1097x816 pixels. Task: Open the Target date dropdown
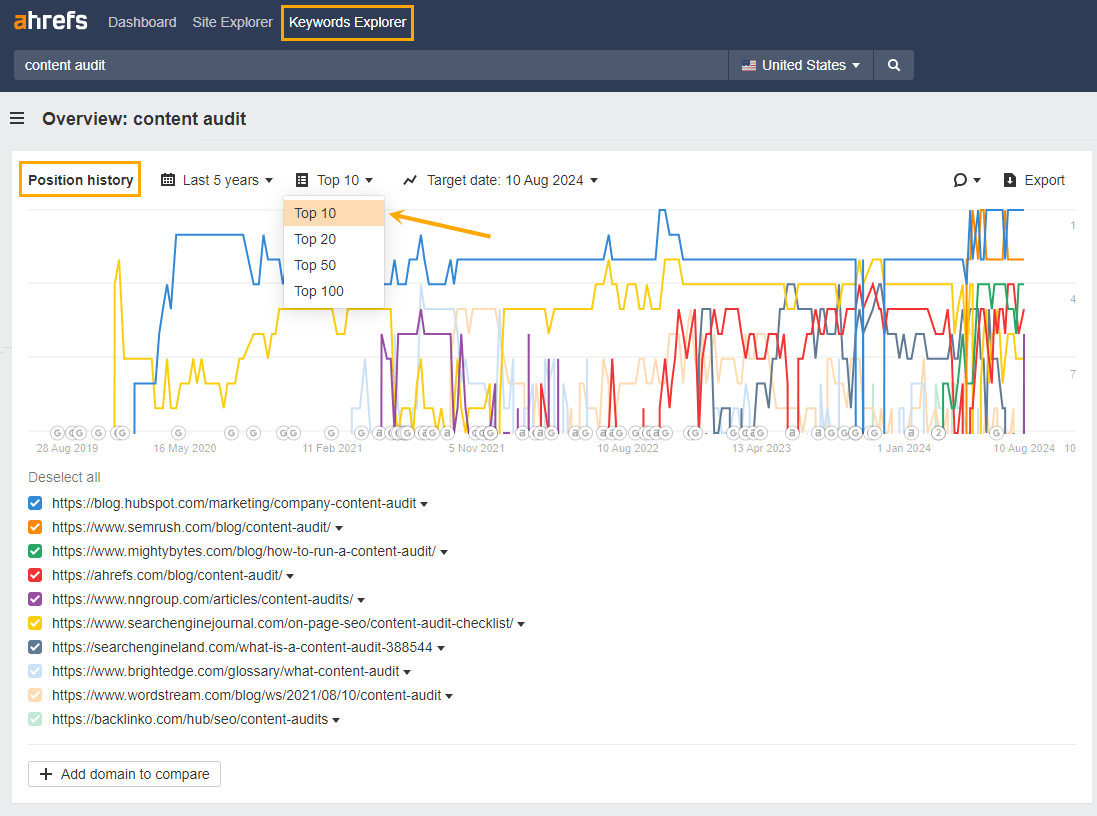click(x=503, y=180)
